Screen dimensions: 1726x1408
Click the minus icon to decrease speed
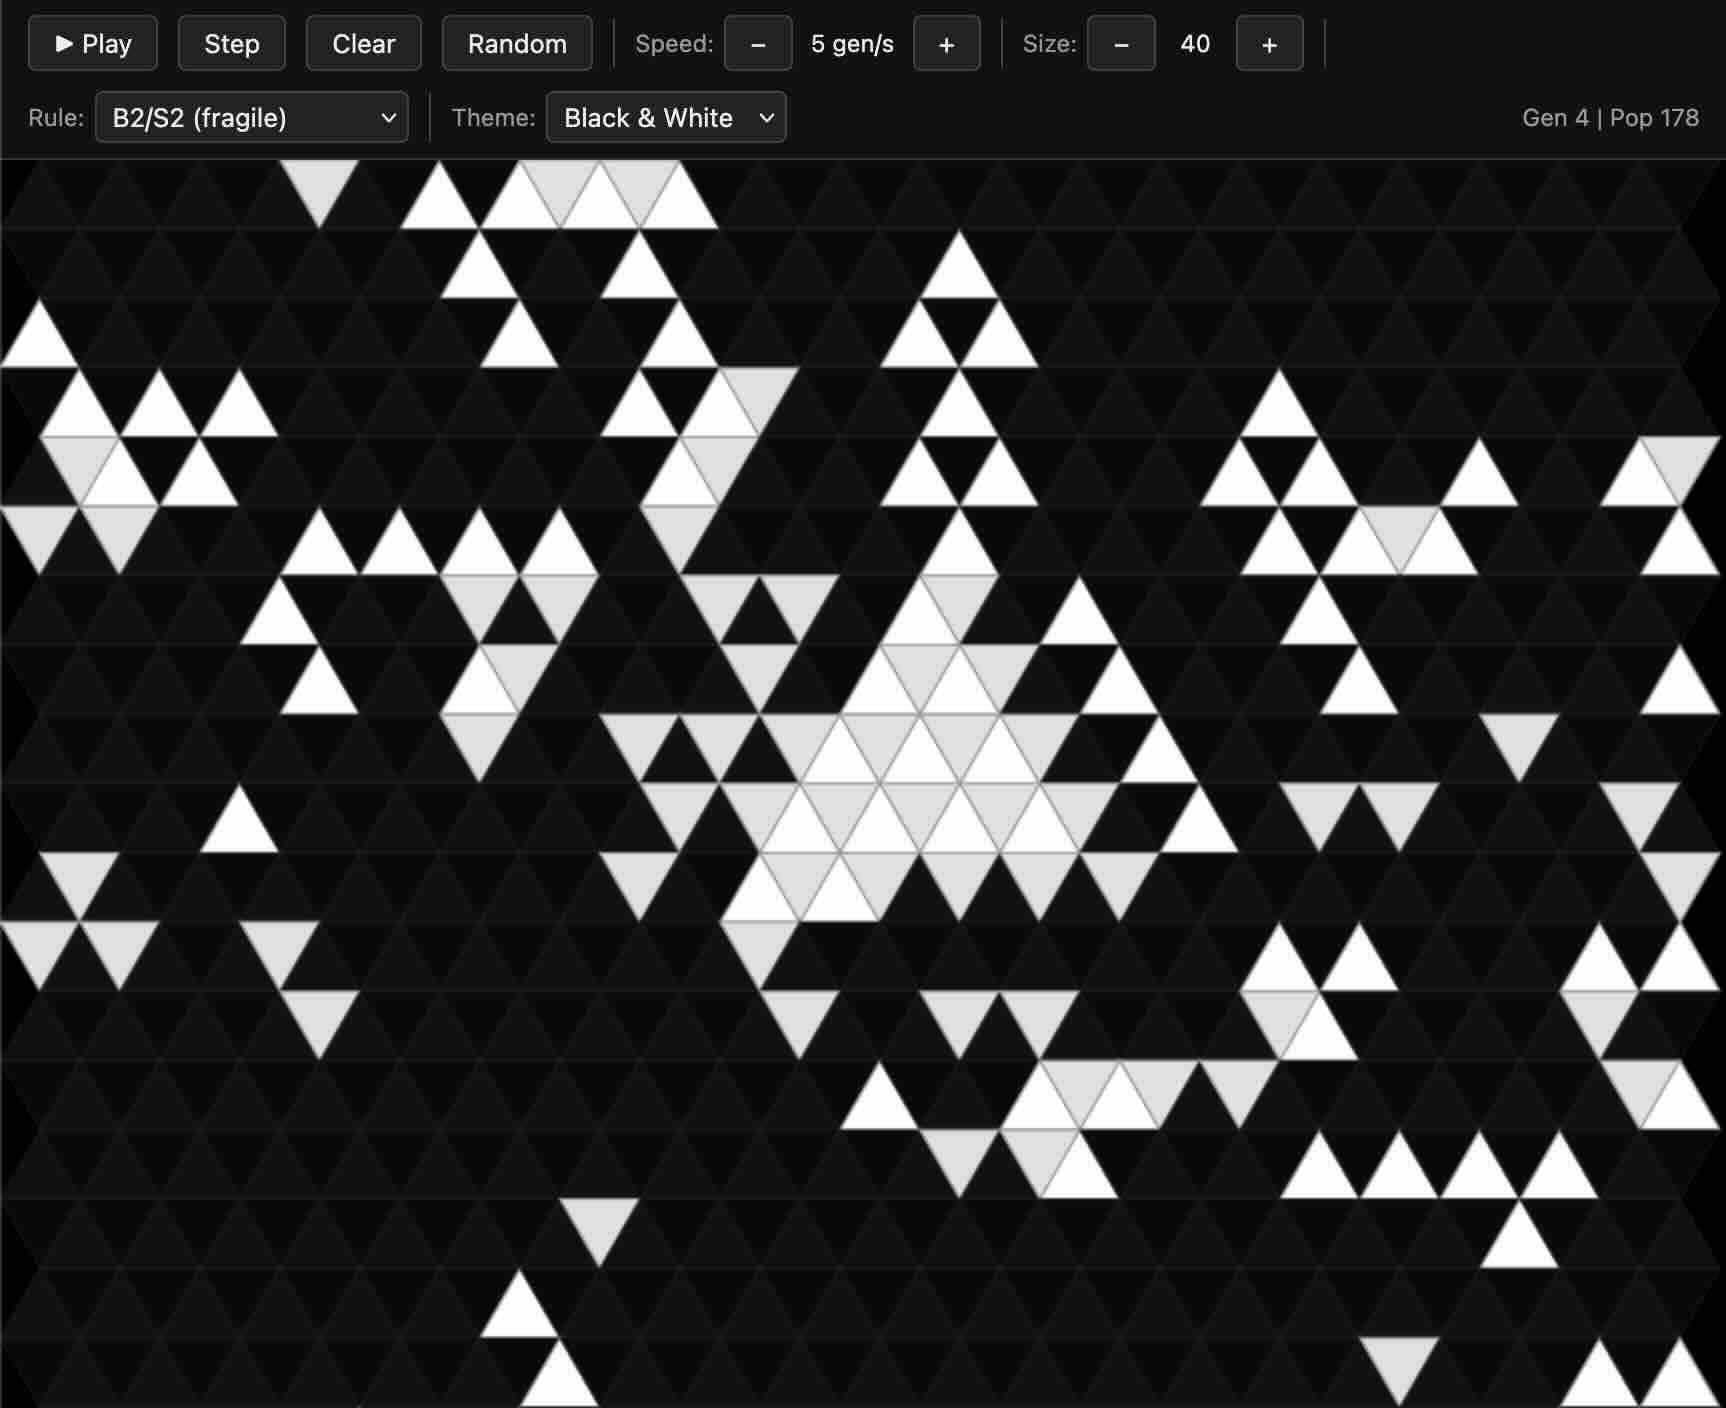[x=757, y=43]
